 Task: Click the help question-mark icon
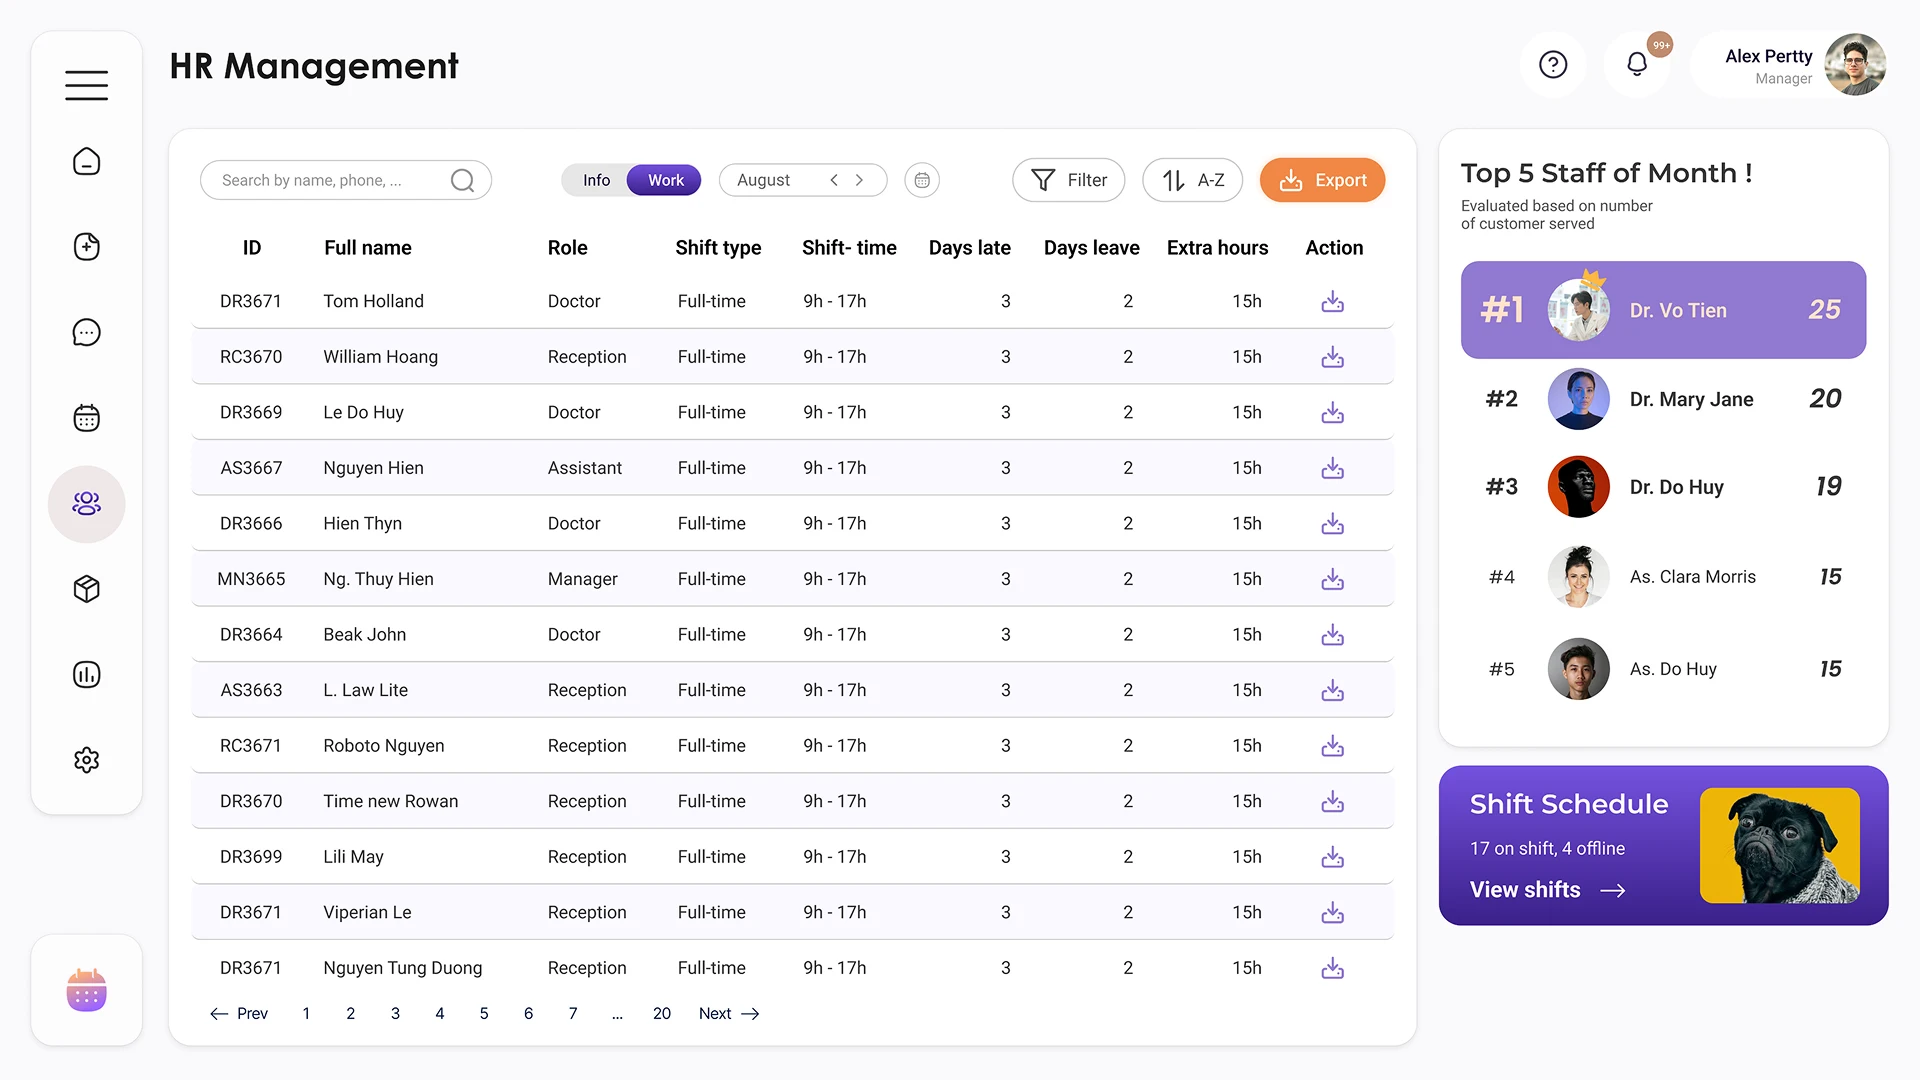point(1552,64)
